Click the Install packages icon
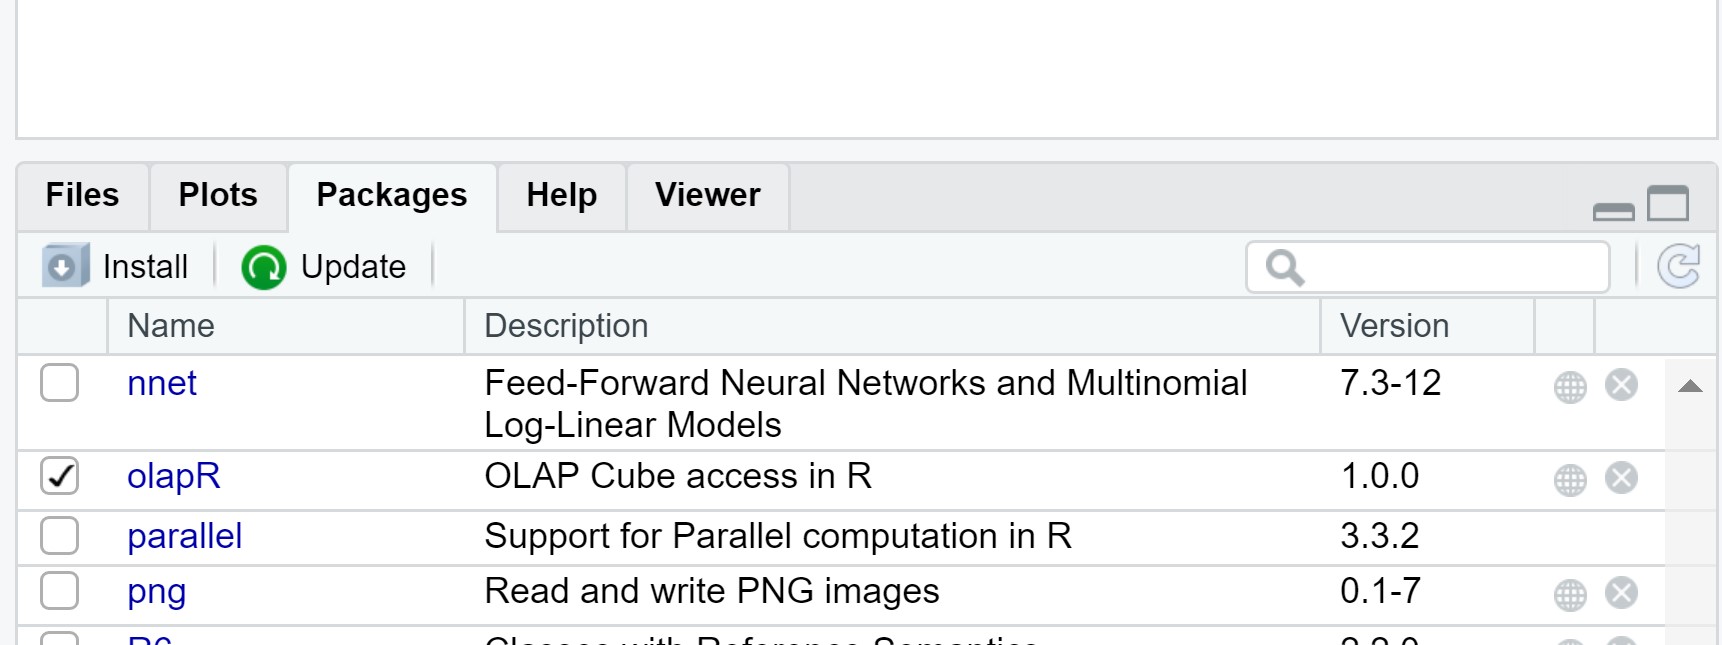 (65, 266)
